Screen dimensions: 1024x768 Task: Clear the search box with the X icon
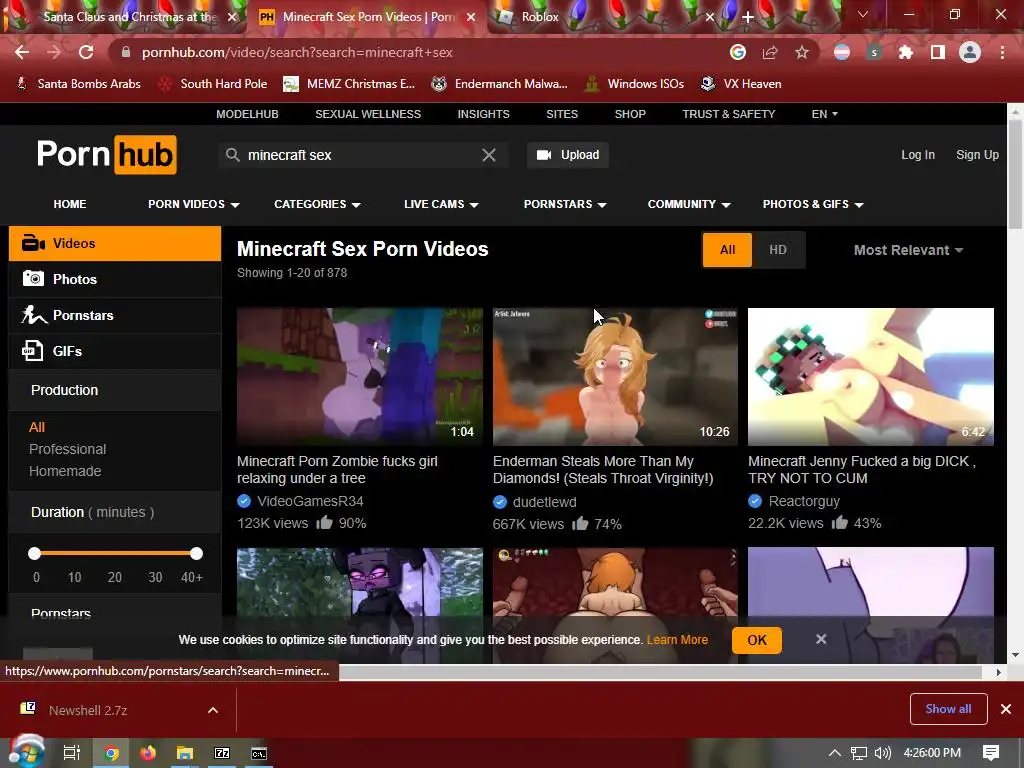coord(488,155)
